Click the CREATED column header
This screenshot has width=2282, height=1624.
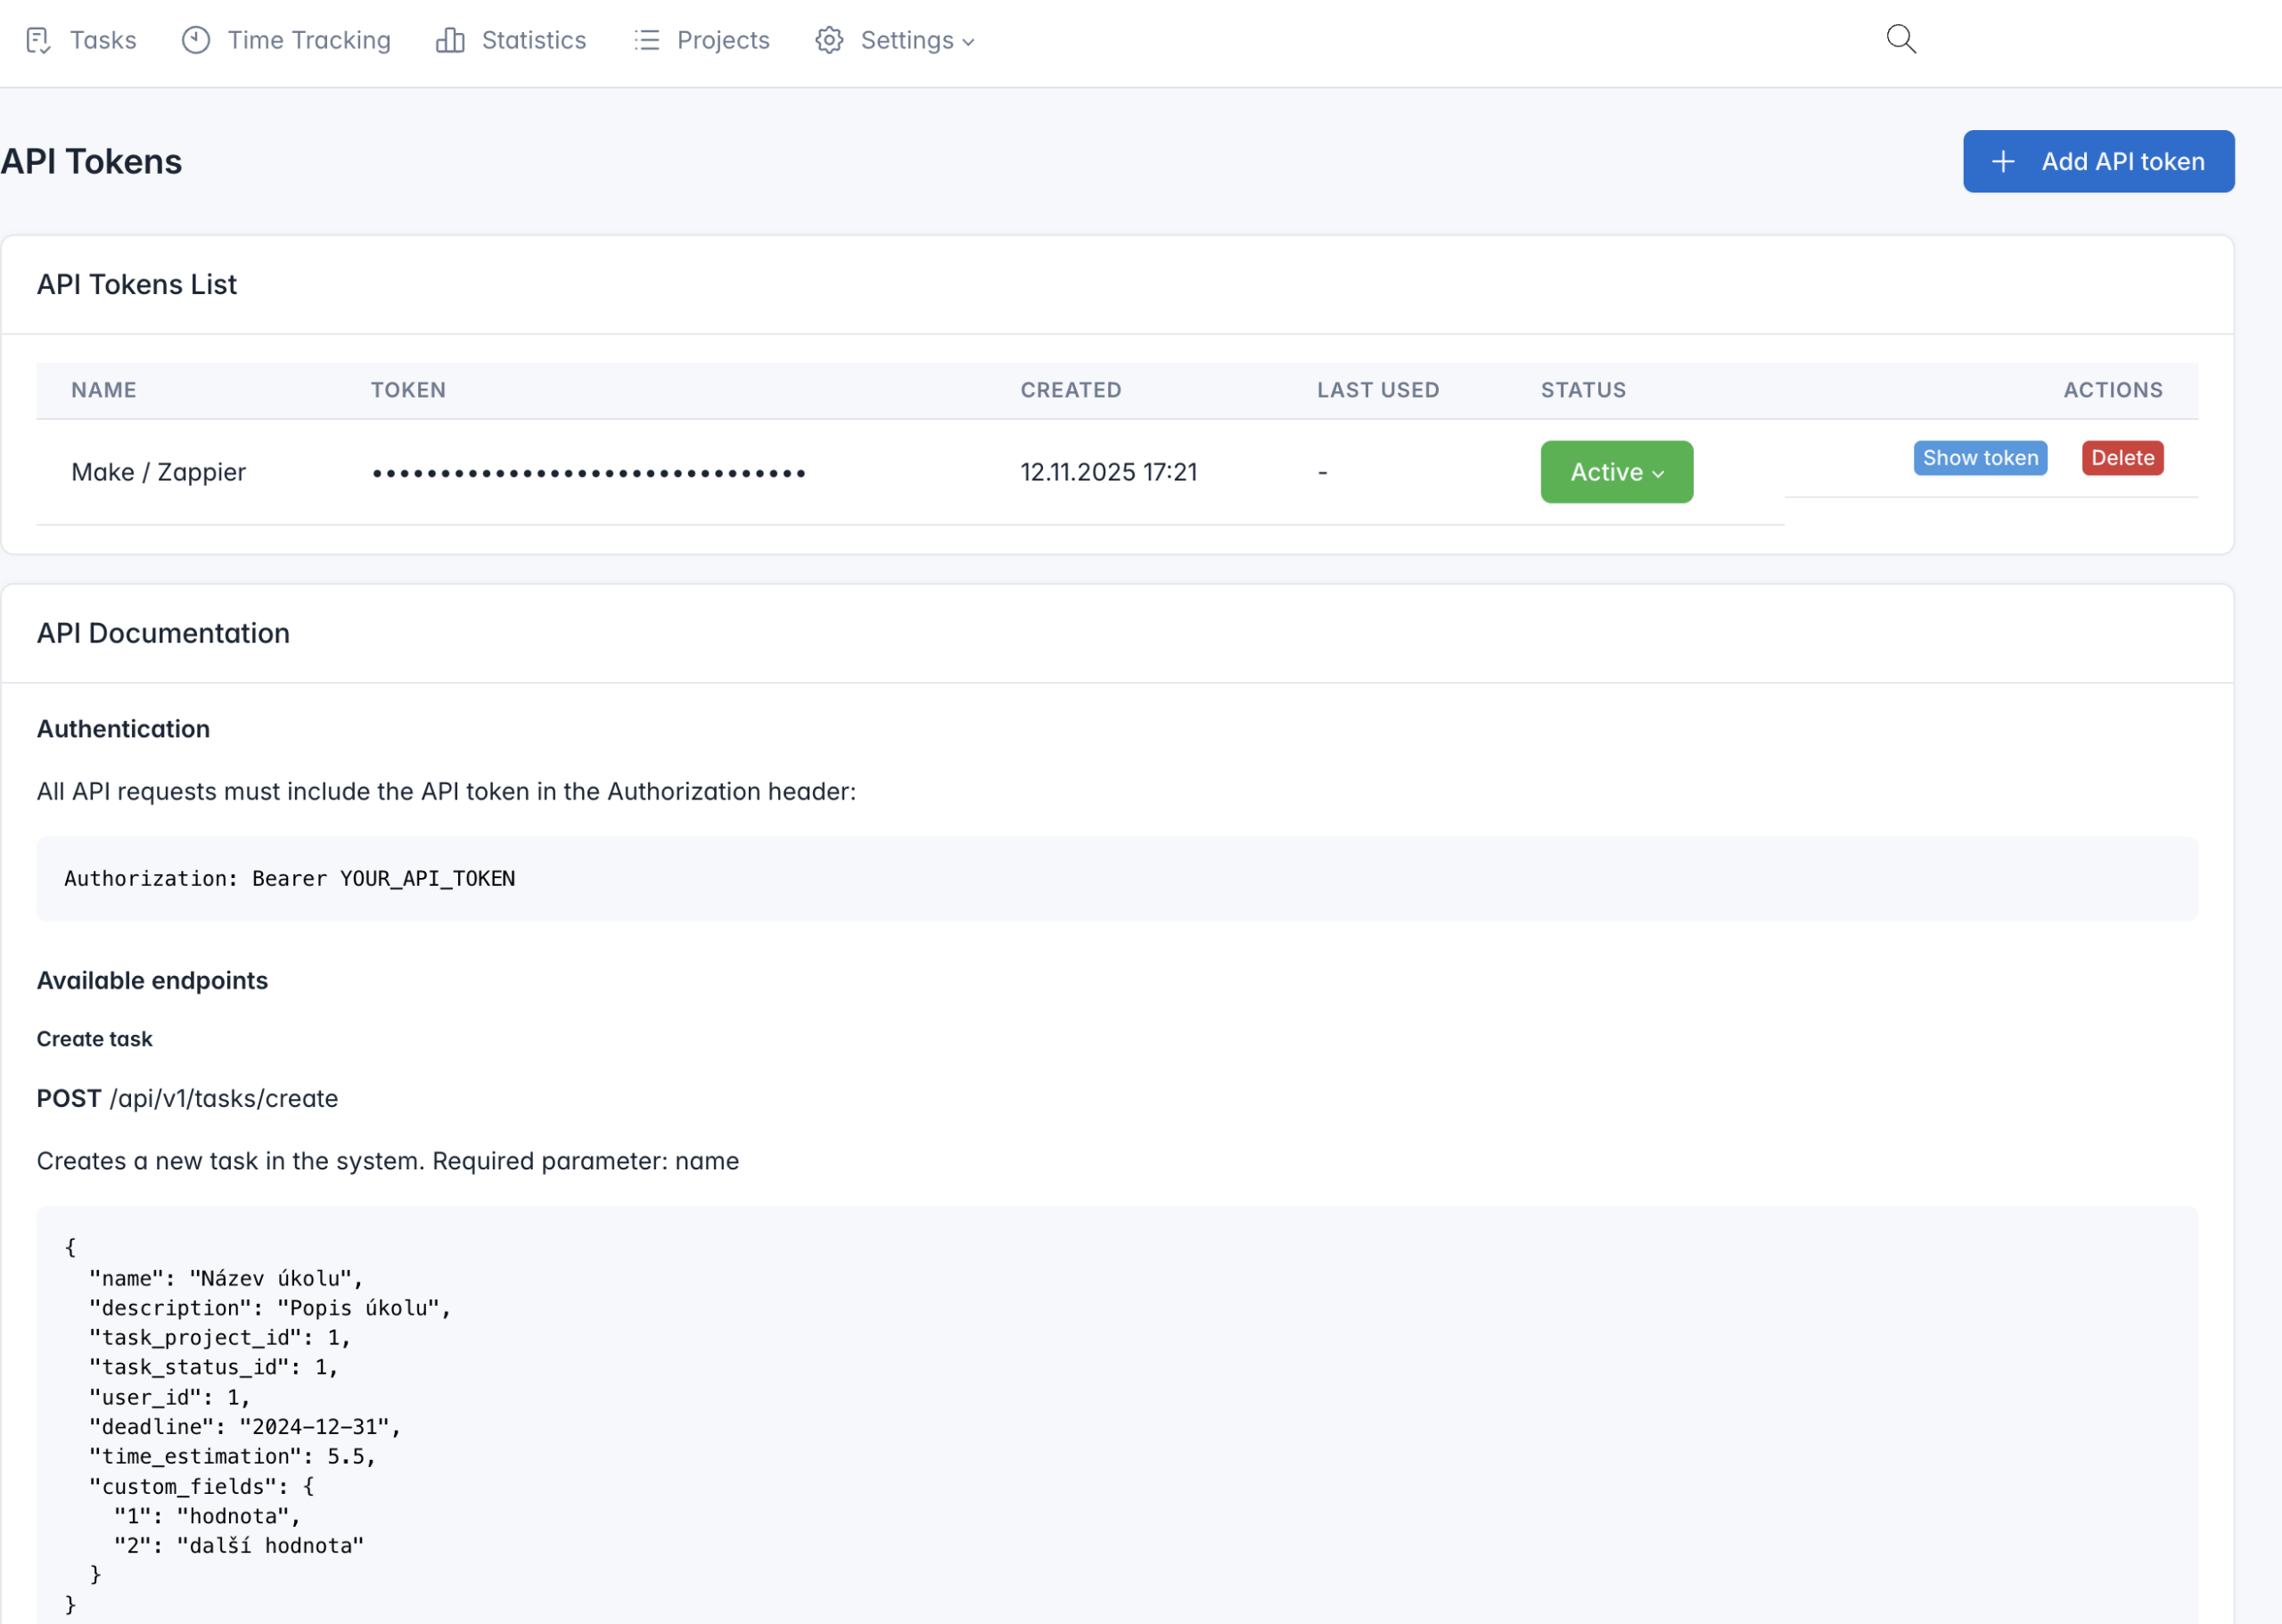[1070, 390]
